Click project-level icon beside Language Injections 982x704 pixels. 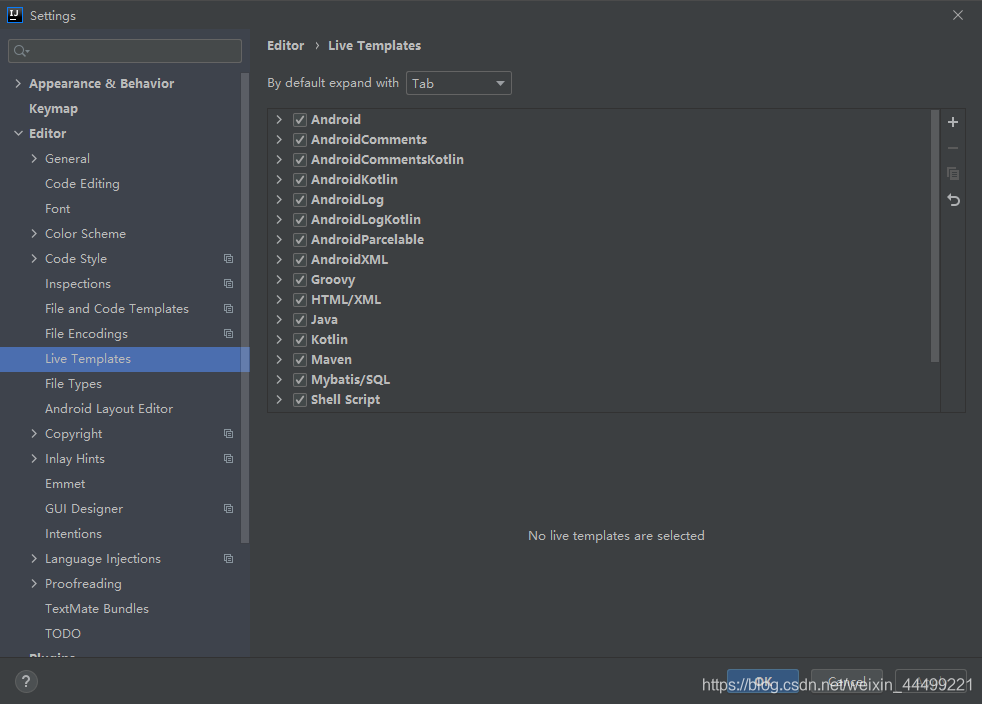(x=229, y=559)
